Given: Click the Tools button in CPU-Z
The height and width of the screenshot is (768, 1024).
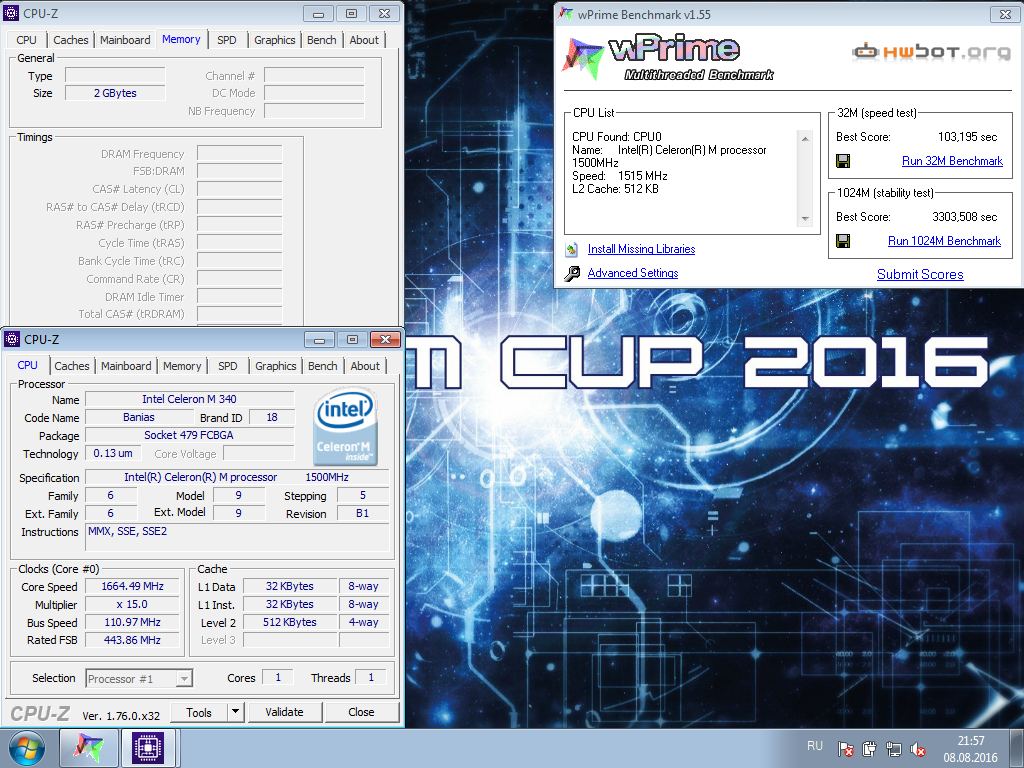Looking at the screenshot, I should 199,712.
